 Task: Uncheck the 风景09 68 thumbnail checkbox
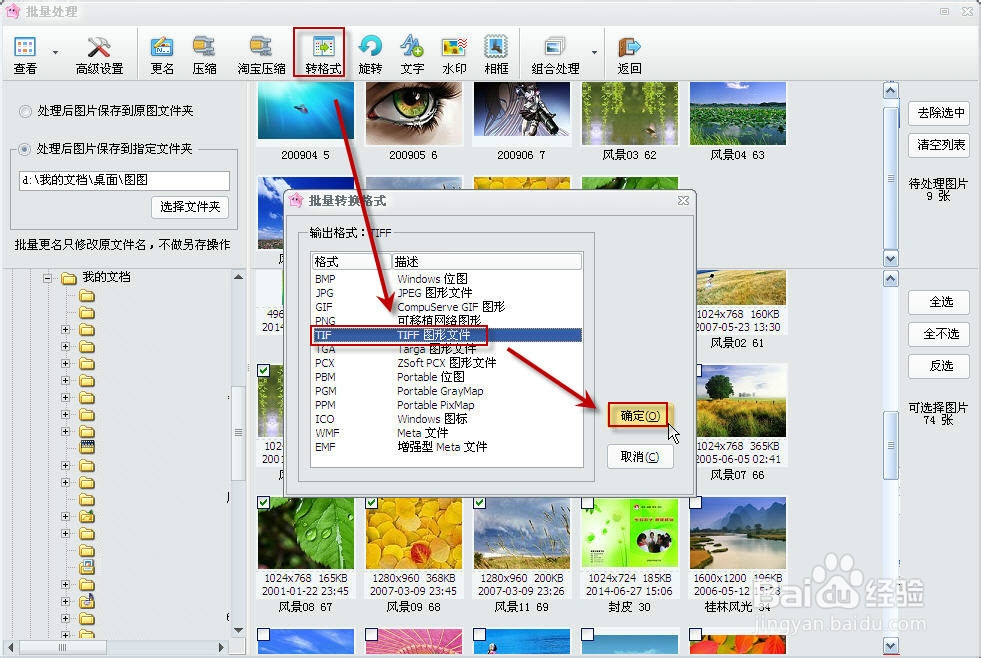click(372, 502)
